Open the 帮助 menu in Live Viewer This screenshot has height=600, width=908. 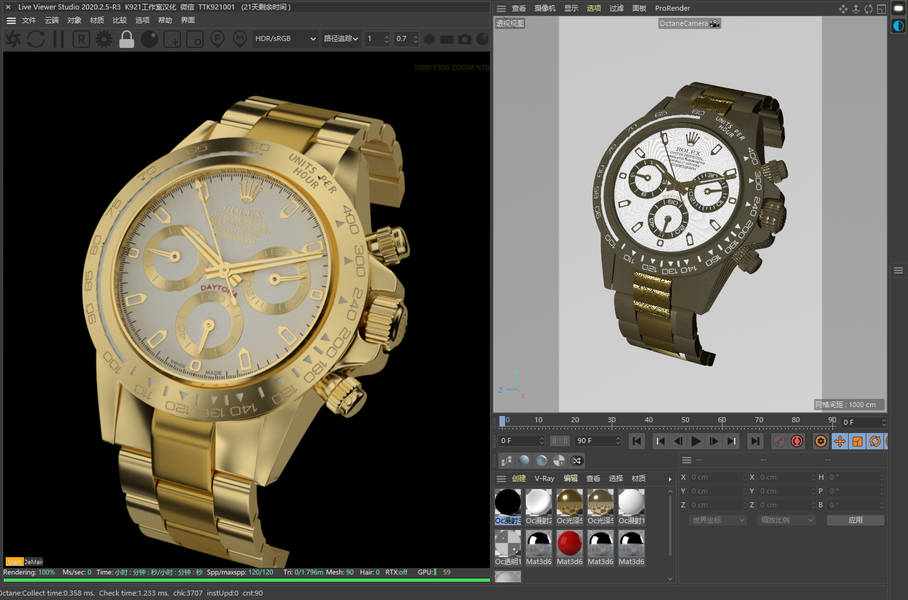[165, 20]
